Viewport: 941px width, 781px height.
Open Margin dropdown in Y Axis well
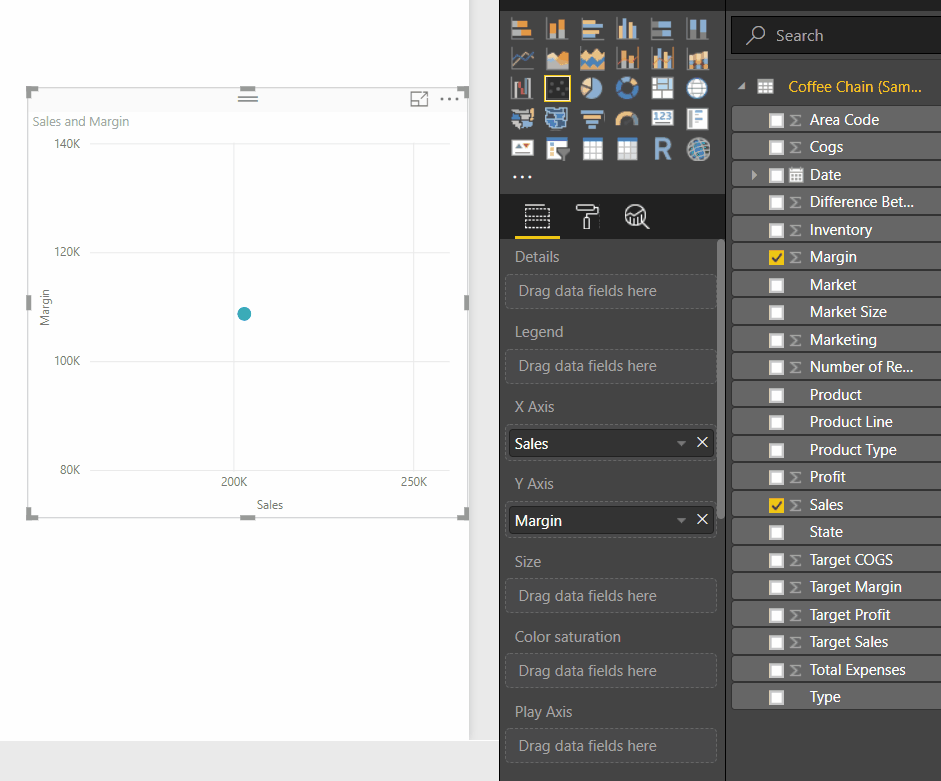pos(681,520)
